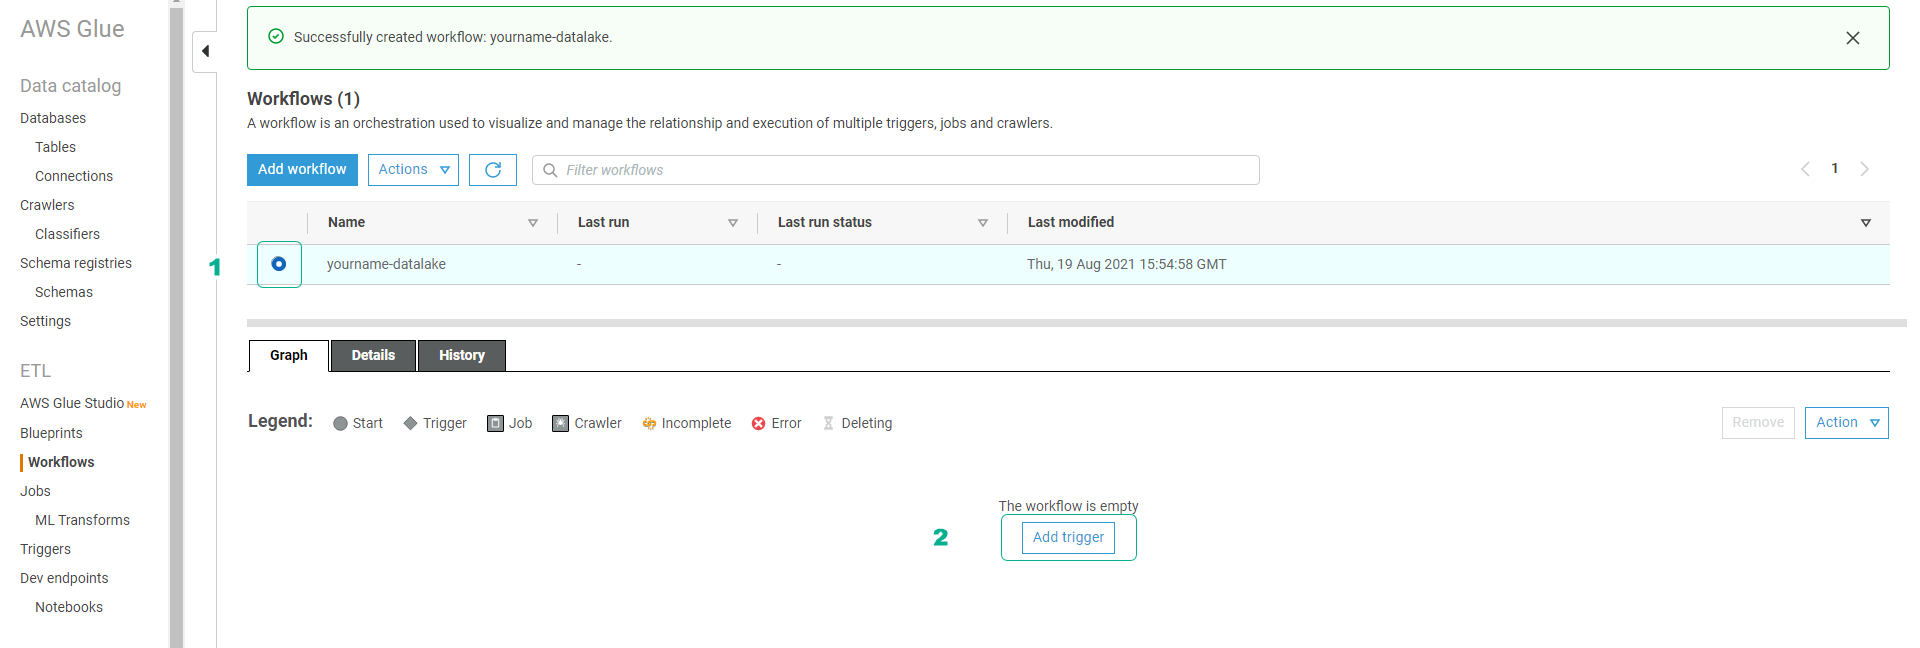
Task: Open Jobs in the sidebar
Action: [x=35, y=491]
